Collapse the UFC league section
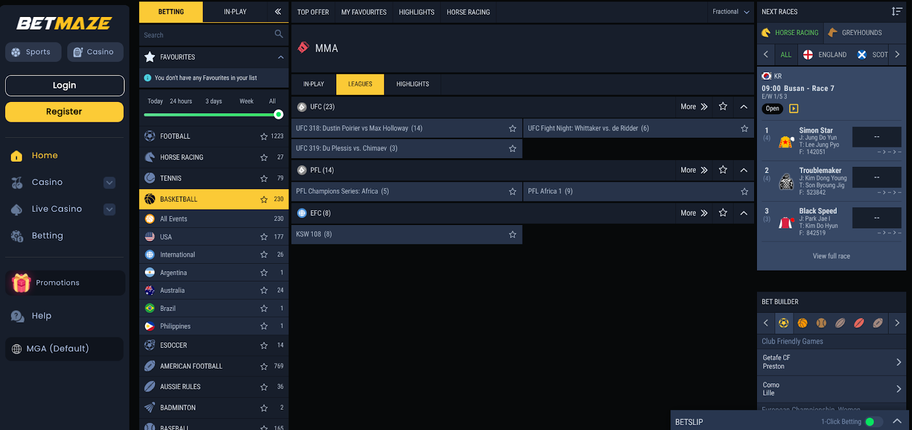 [743, 107]
